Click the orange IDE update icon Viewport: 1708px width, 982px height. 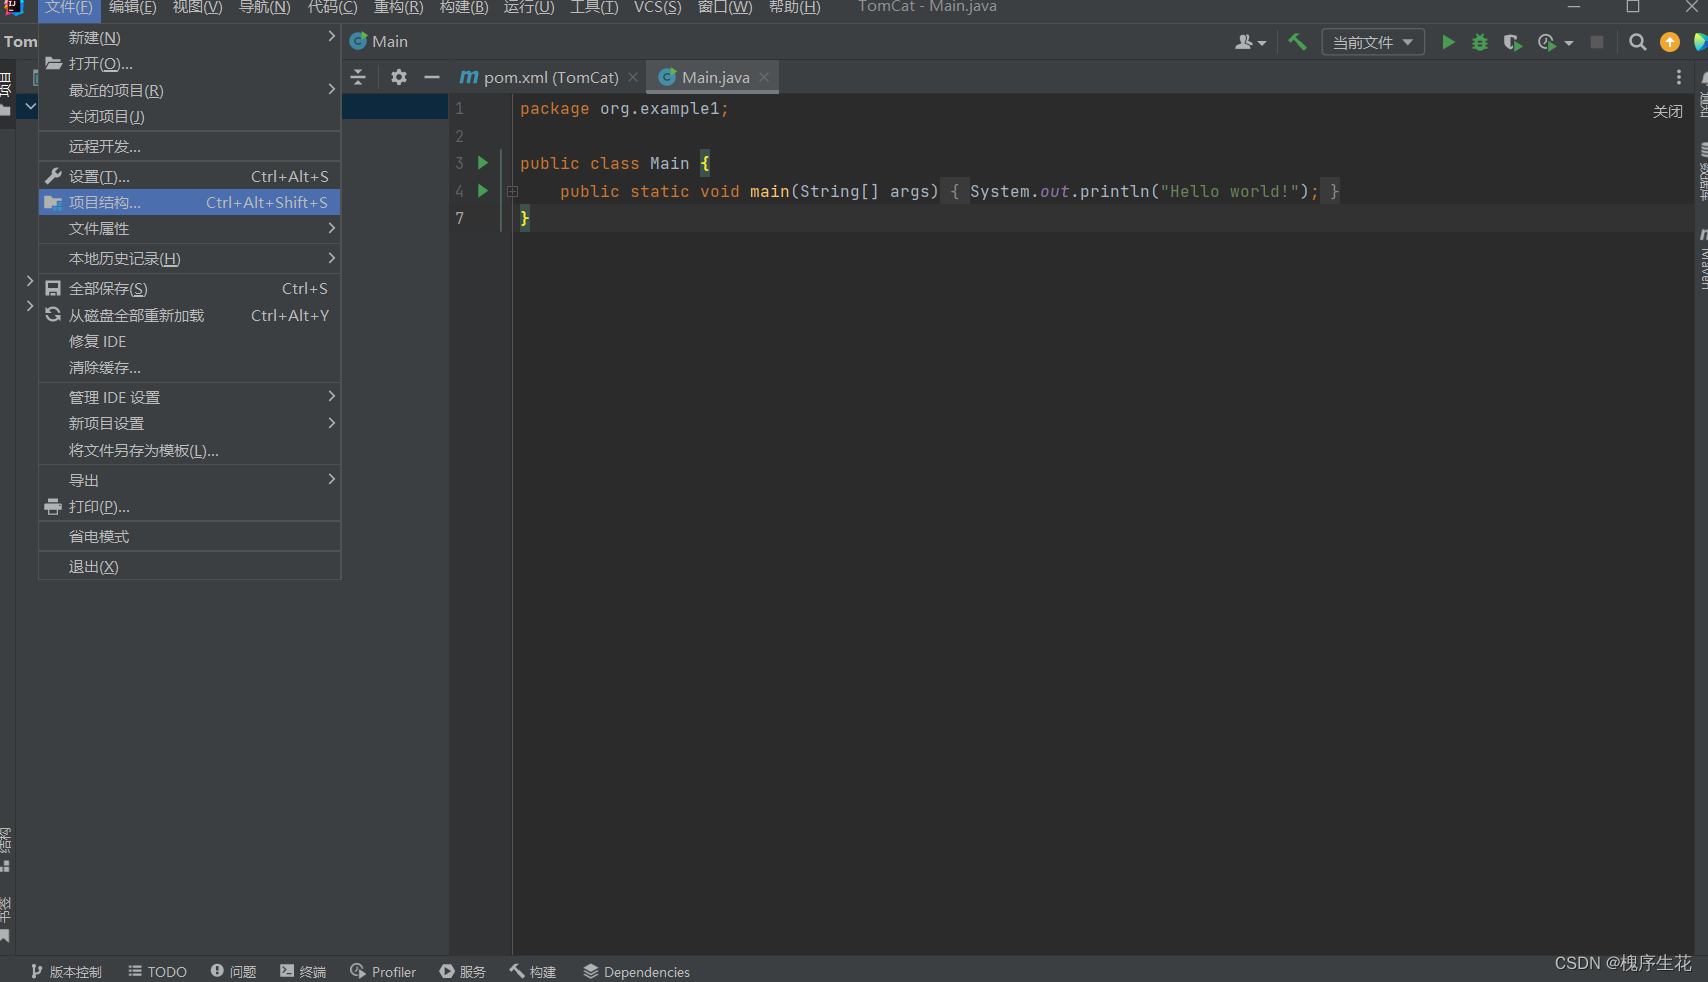click(x=1670, y=42)
